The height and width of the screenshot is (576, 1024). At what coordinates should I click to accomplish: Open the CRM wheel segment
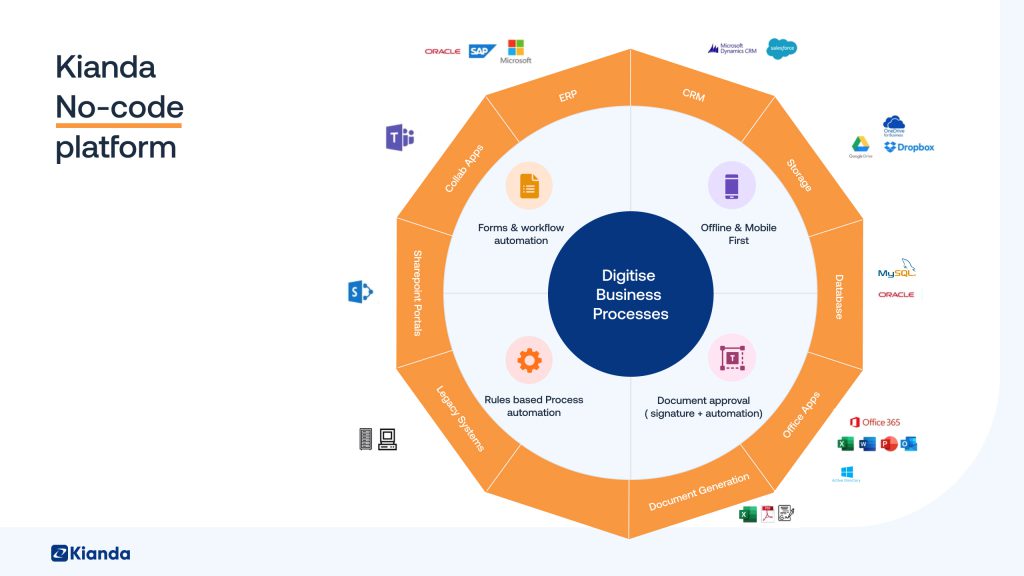694,96
